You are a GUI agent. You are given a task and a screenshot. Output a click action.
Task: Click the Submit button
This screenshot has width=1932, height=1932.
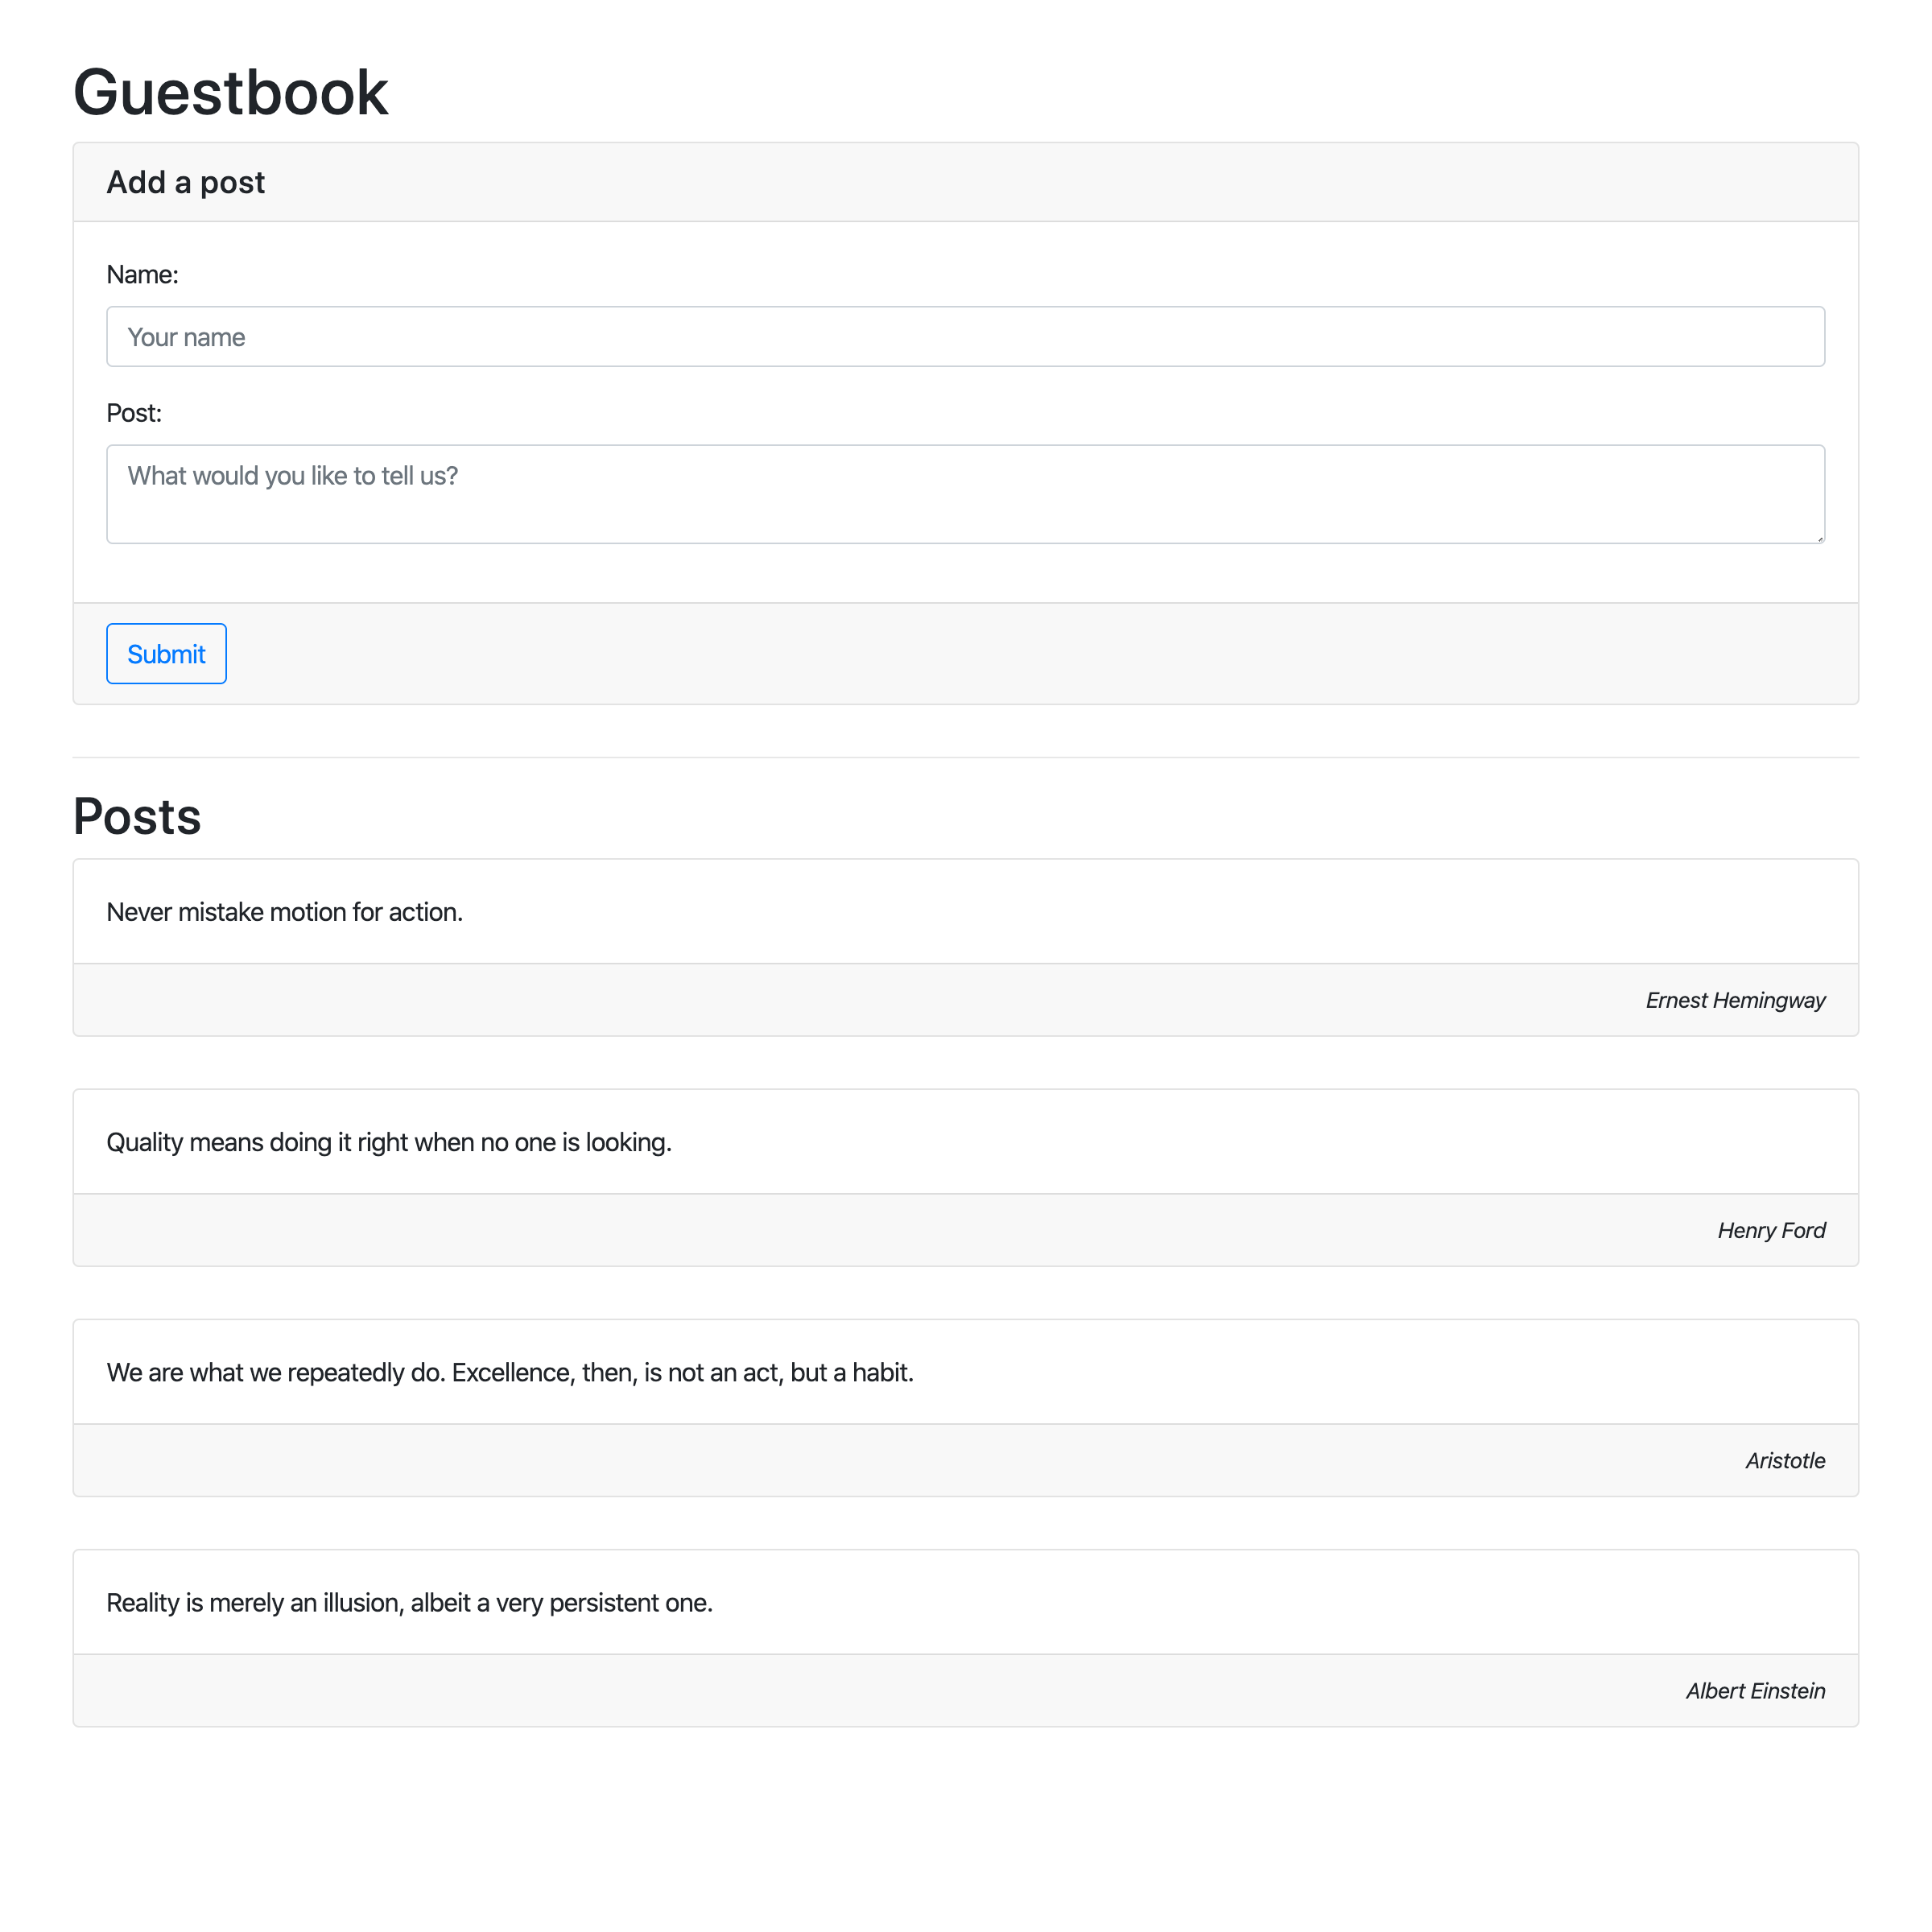click(x=166, y=653)
